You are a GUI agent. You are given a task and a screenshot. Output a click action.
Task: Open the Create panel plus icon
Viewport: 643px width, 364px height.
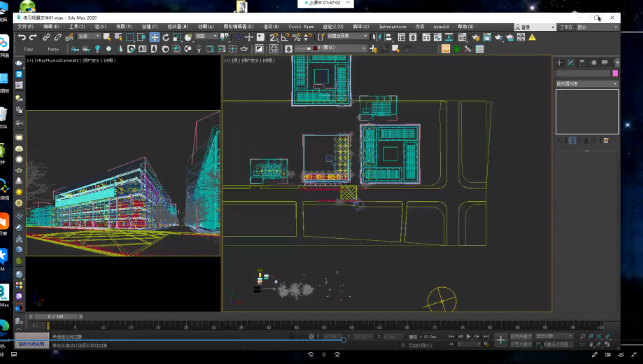[559, 63]
